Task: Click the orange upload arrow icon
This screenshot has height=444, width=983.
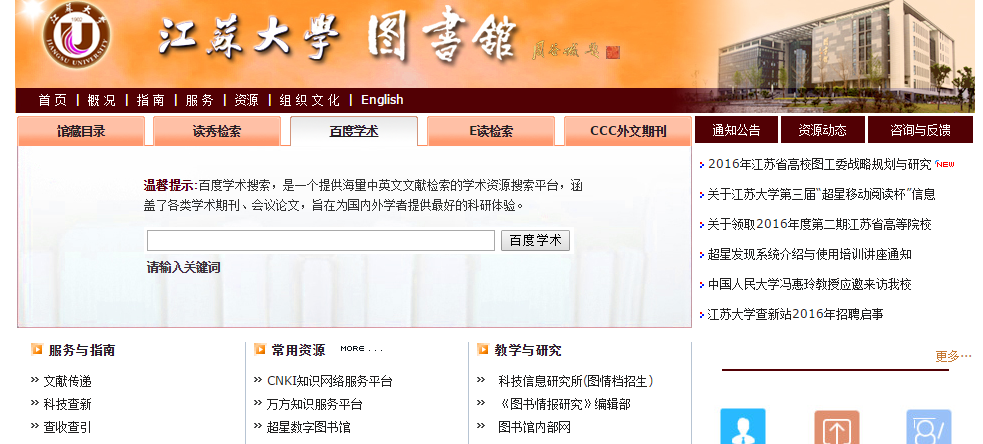Action: tap(836, 427)
